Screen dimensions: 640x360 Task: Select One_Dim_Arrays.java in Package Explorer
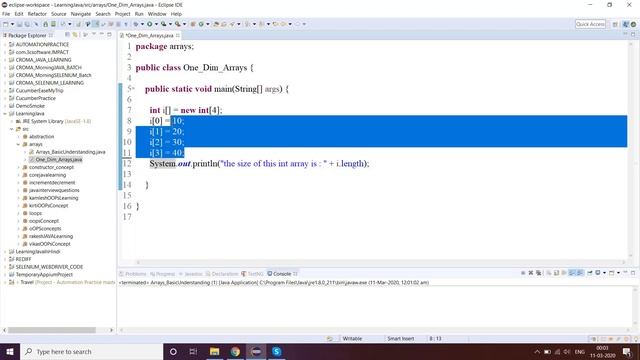click(59, 160)
